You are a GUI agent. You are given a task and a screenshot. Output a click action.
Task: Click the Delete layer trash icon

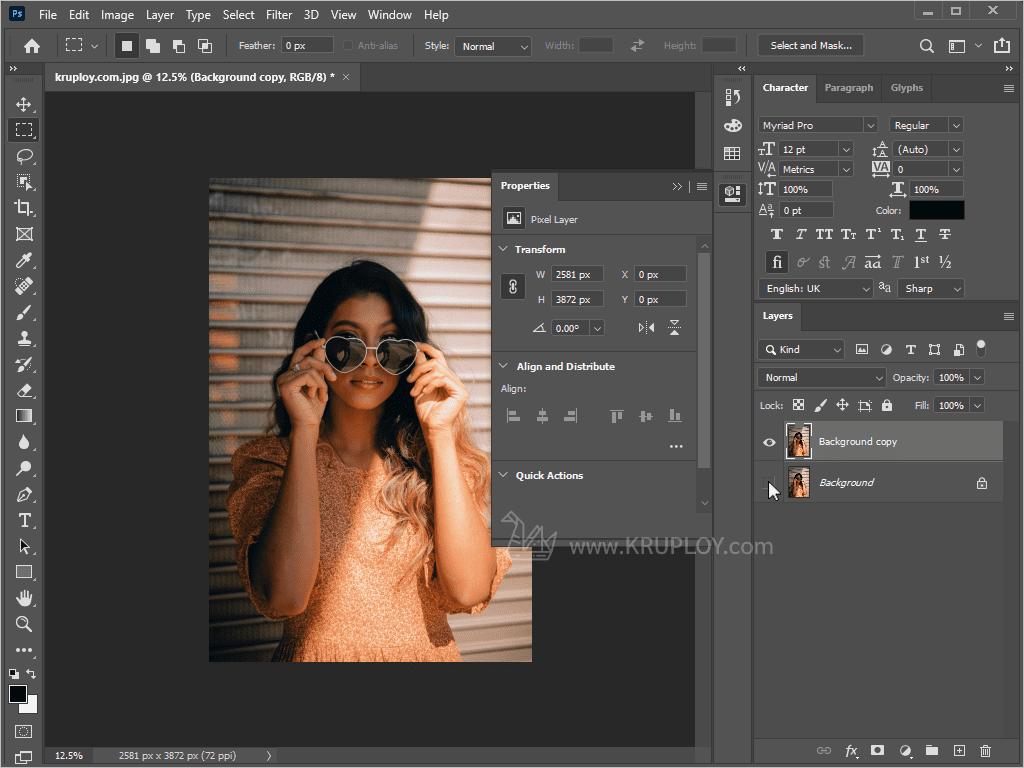(x=985, y=751)
